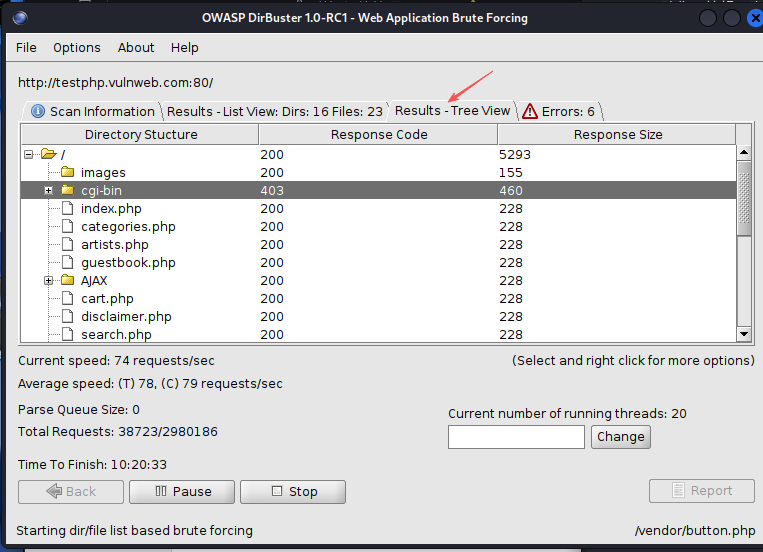Switch to Results - List View tab

click(x=274, y=111)
